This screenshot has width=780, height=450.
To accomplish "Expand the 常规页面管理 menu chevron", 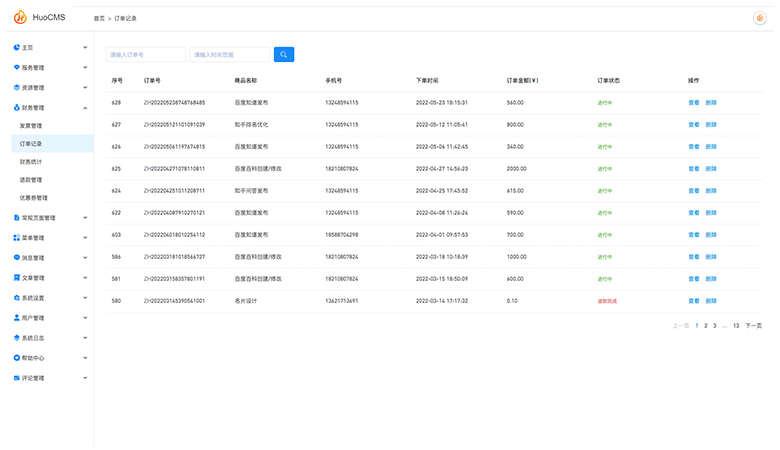I will pos(85,218).
